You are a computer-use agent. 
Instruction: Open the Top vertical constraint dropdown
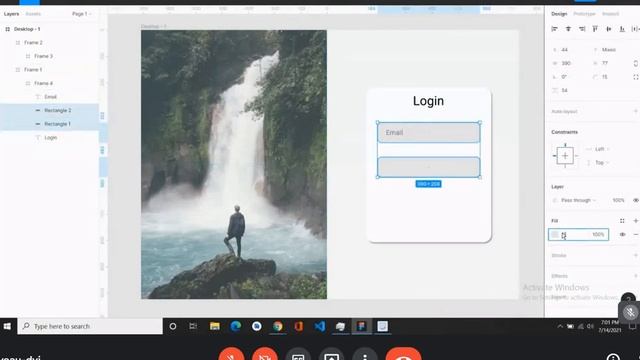coord(602,162)
